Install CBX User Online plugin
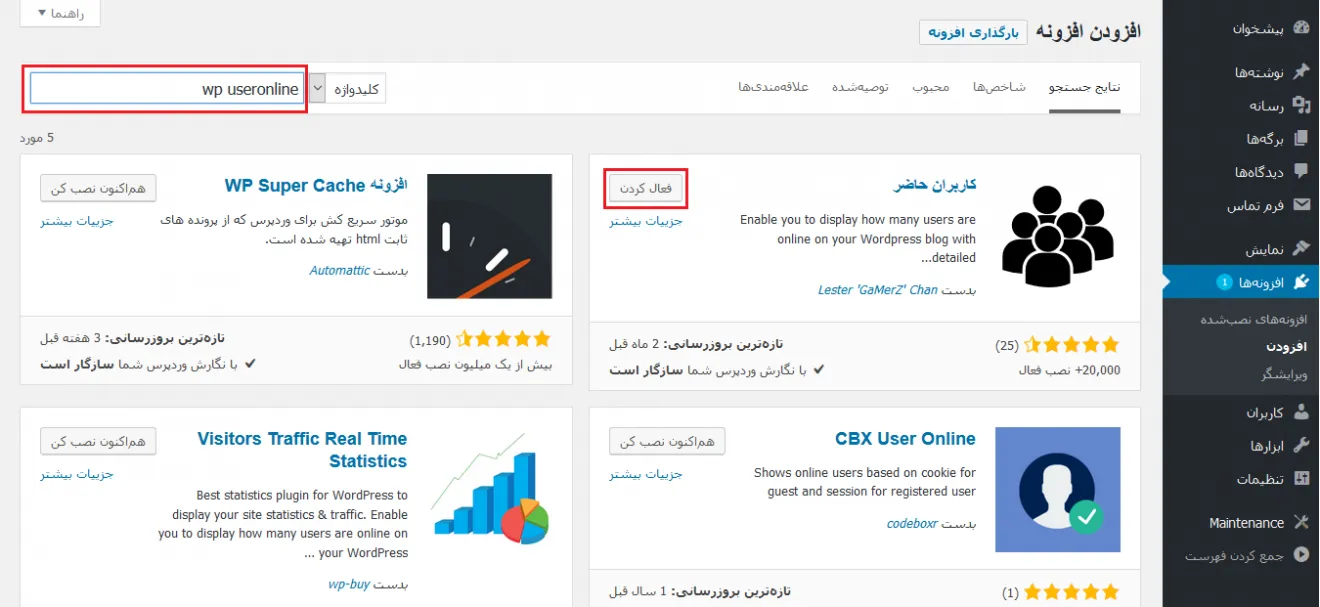This screenshot has width=1320, height=607. click(x=667, y=441)
